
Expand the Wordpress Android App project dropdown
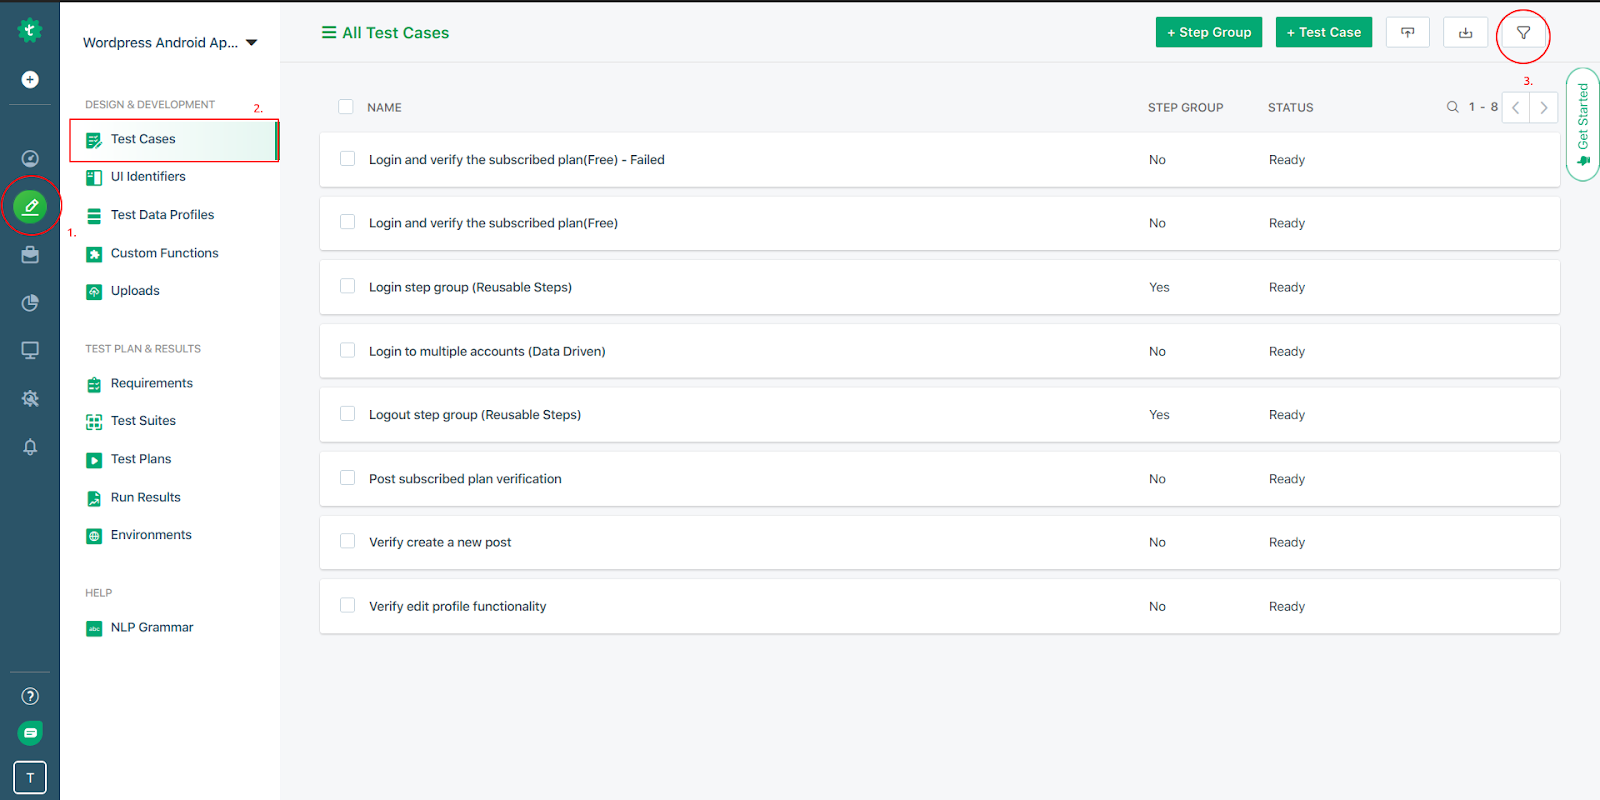point(170,43)
